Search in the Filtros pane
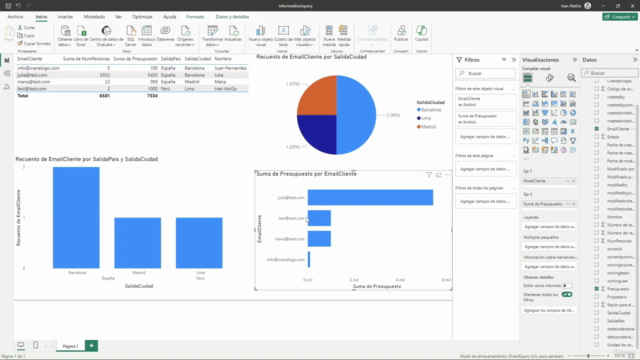The width and height of the screenshot is (640, 360). tap(485, 73)
